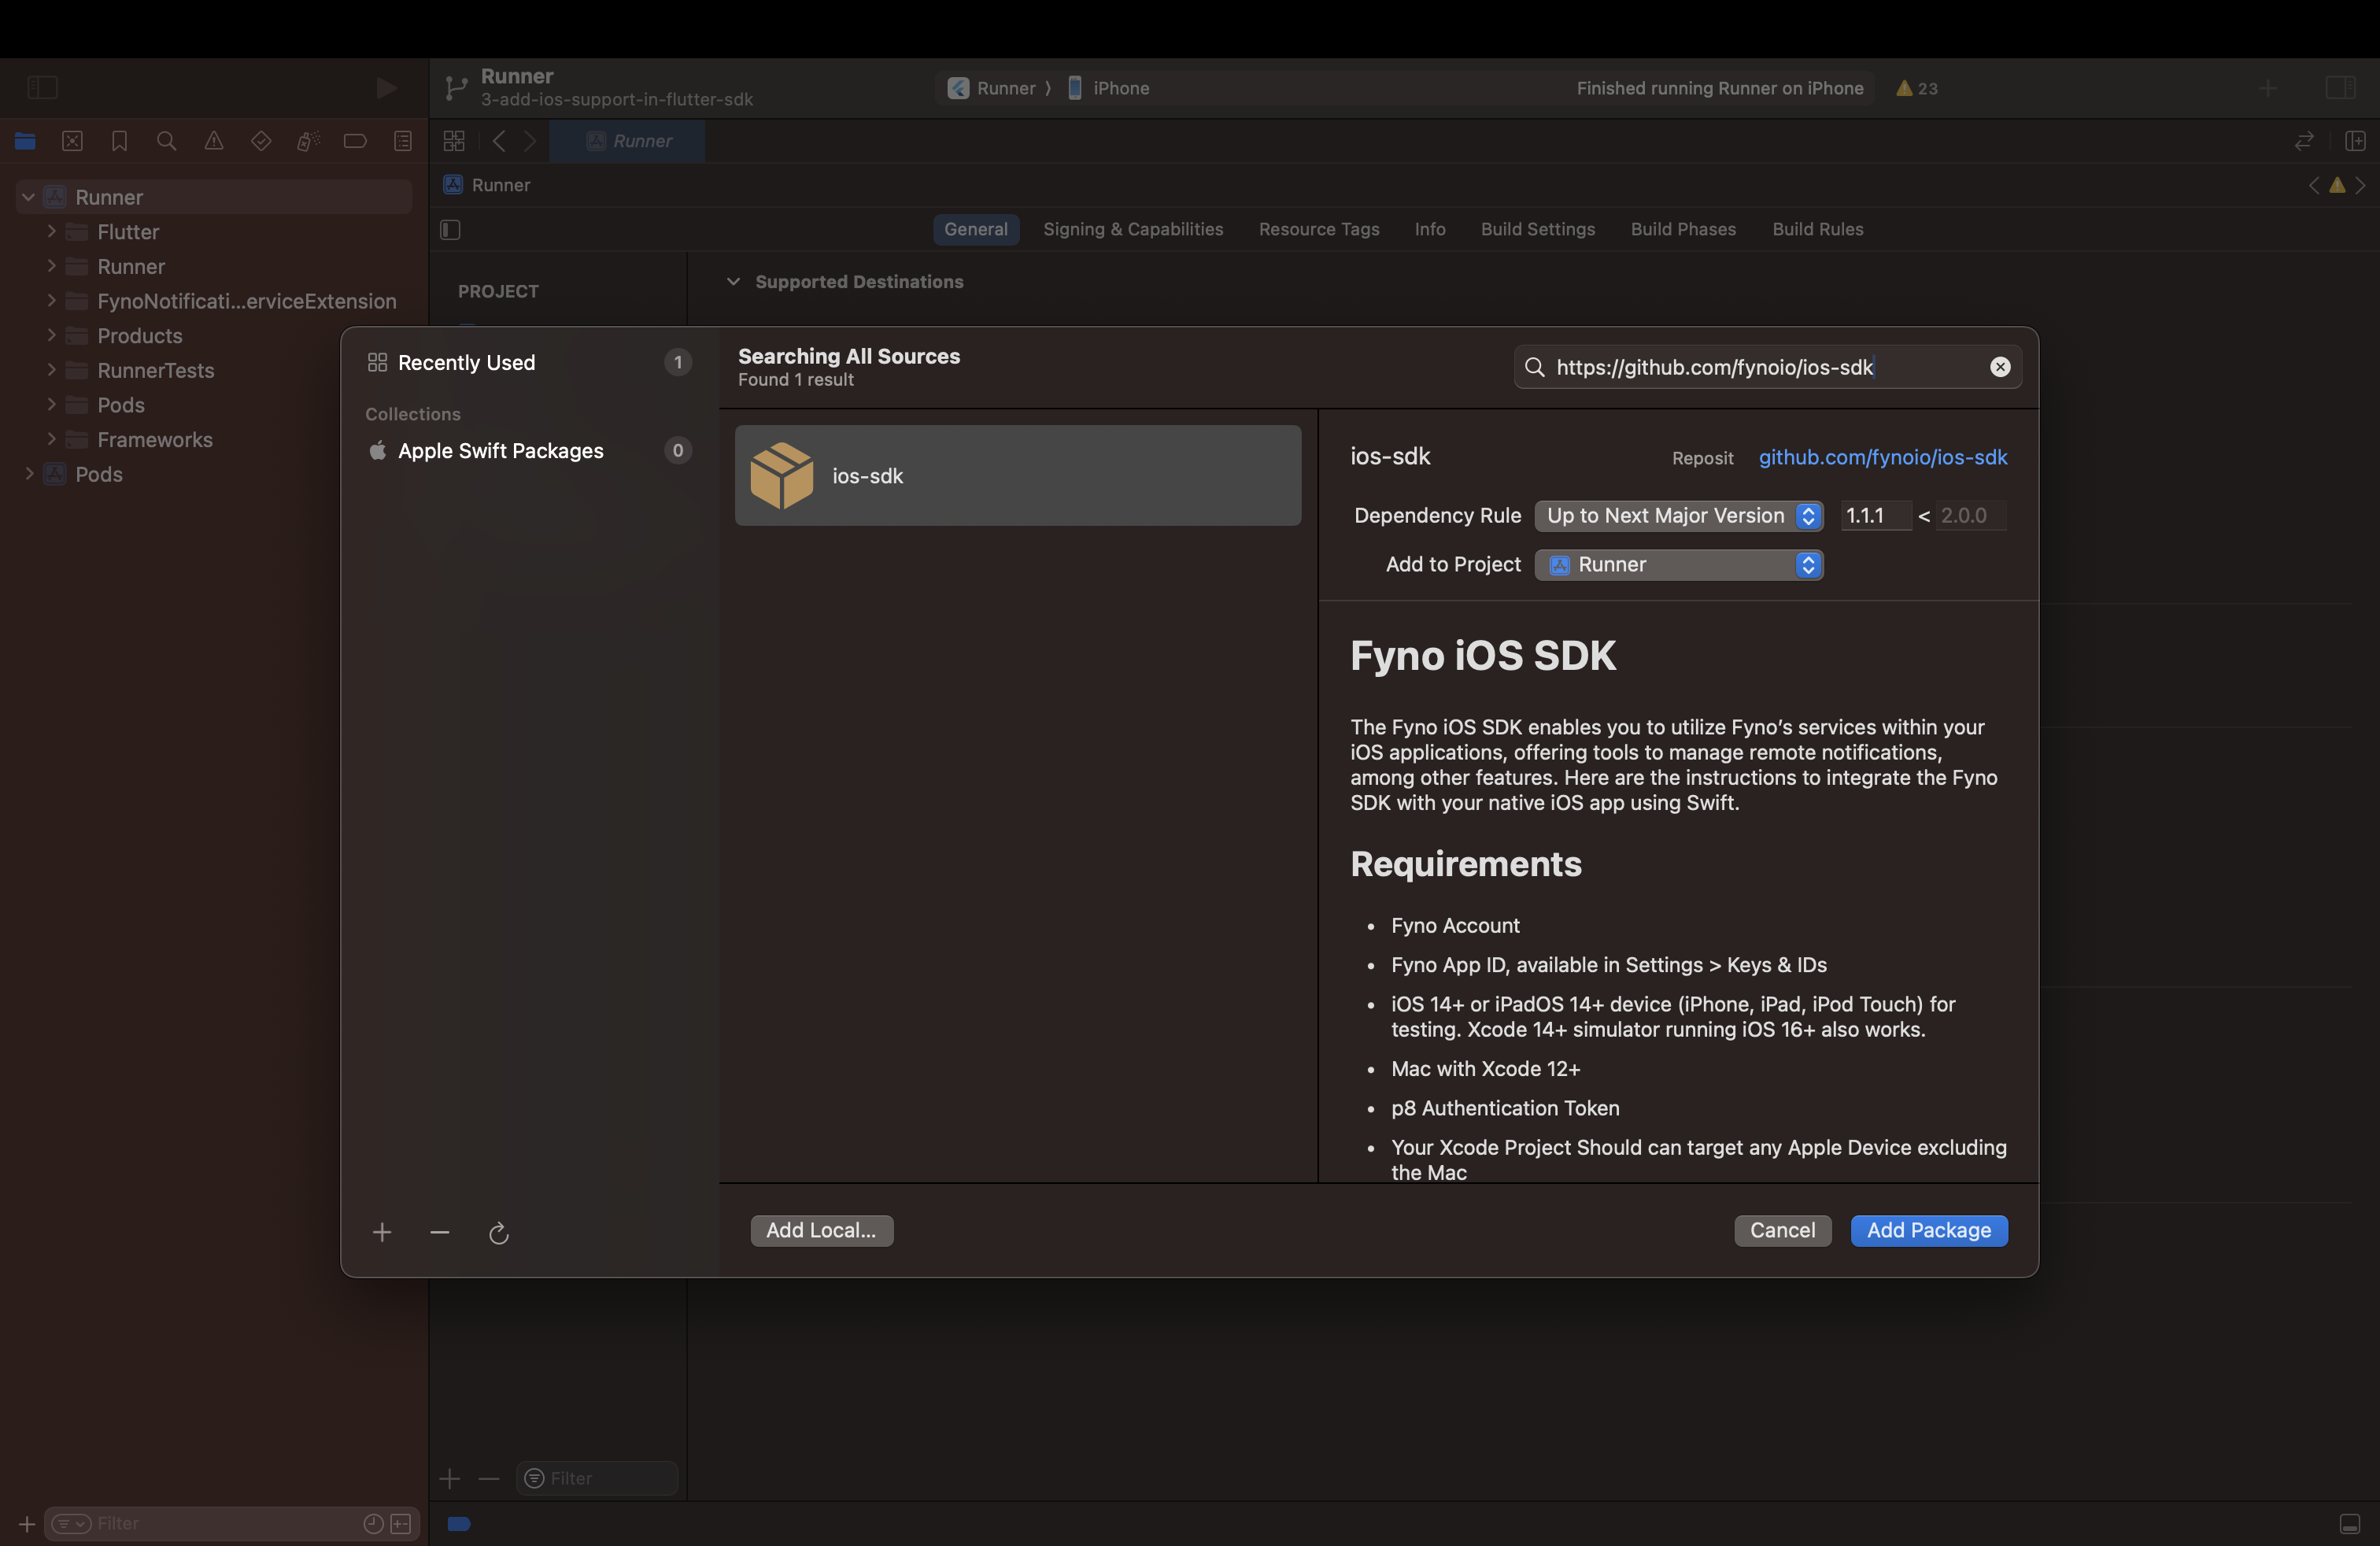Click the Run play button
This screenshot has height=1546, width=2380.
(x=386, y=88)
